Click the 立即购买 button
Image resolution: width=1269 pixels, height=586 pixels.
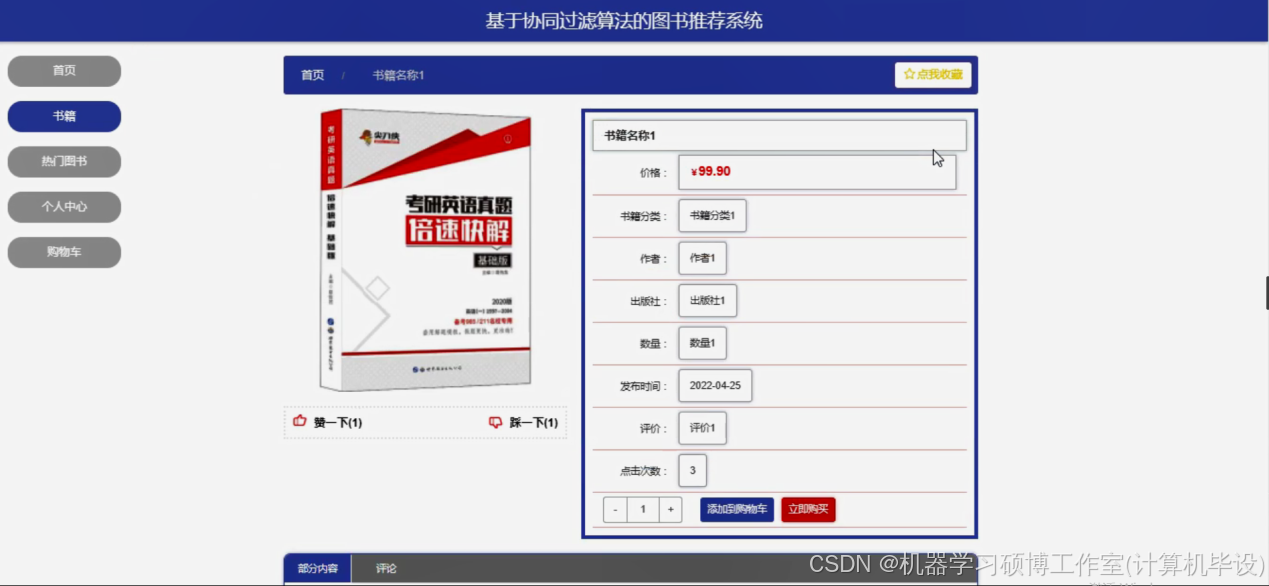pyautogui.click(x=808, y=509)
